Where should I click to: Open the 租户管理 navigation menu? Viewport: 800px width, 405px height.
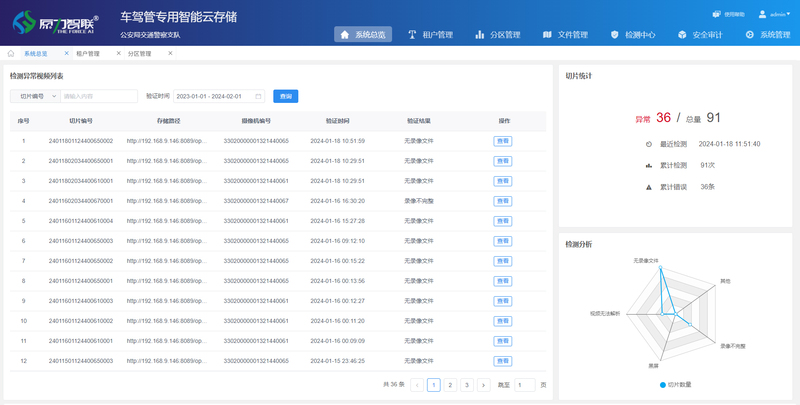(x=431, y=35)
